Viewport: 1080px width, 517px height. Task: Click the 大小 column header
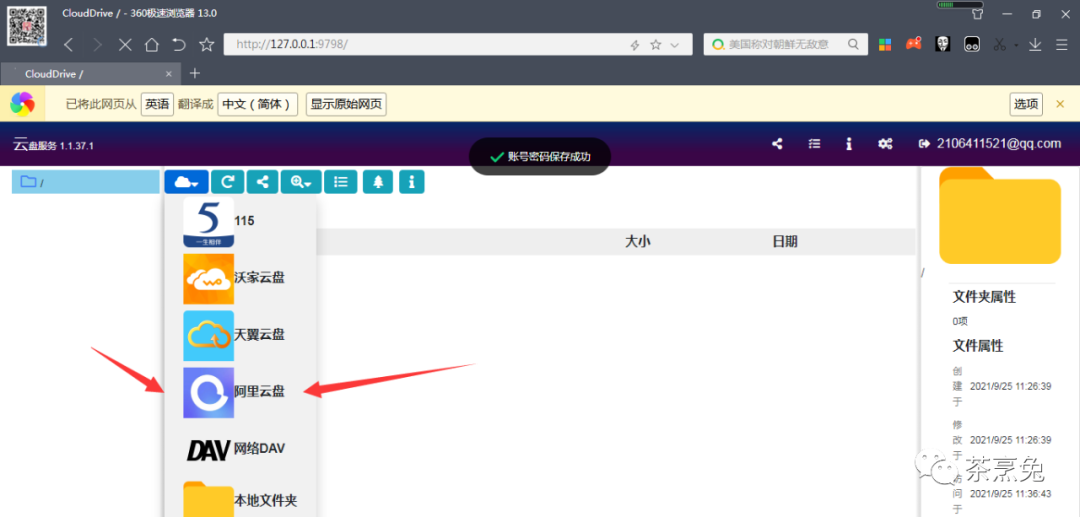pyautogui.click(x=638, y=242)
